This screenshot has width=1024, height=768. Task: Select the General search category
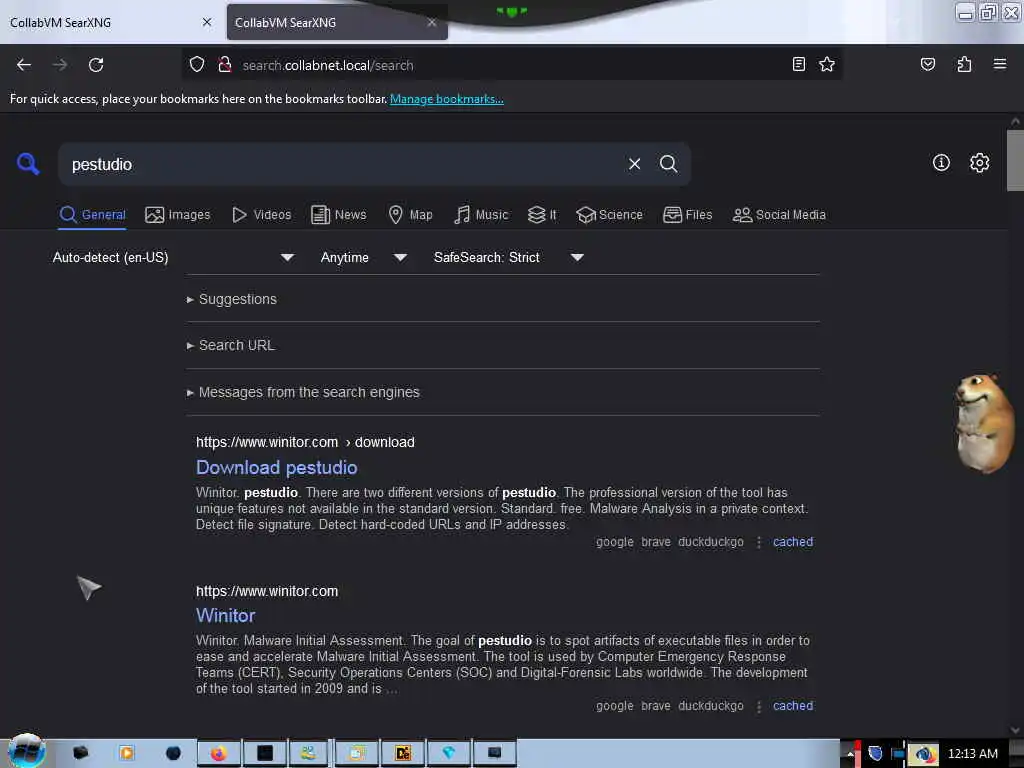[x=92, y=214]
